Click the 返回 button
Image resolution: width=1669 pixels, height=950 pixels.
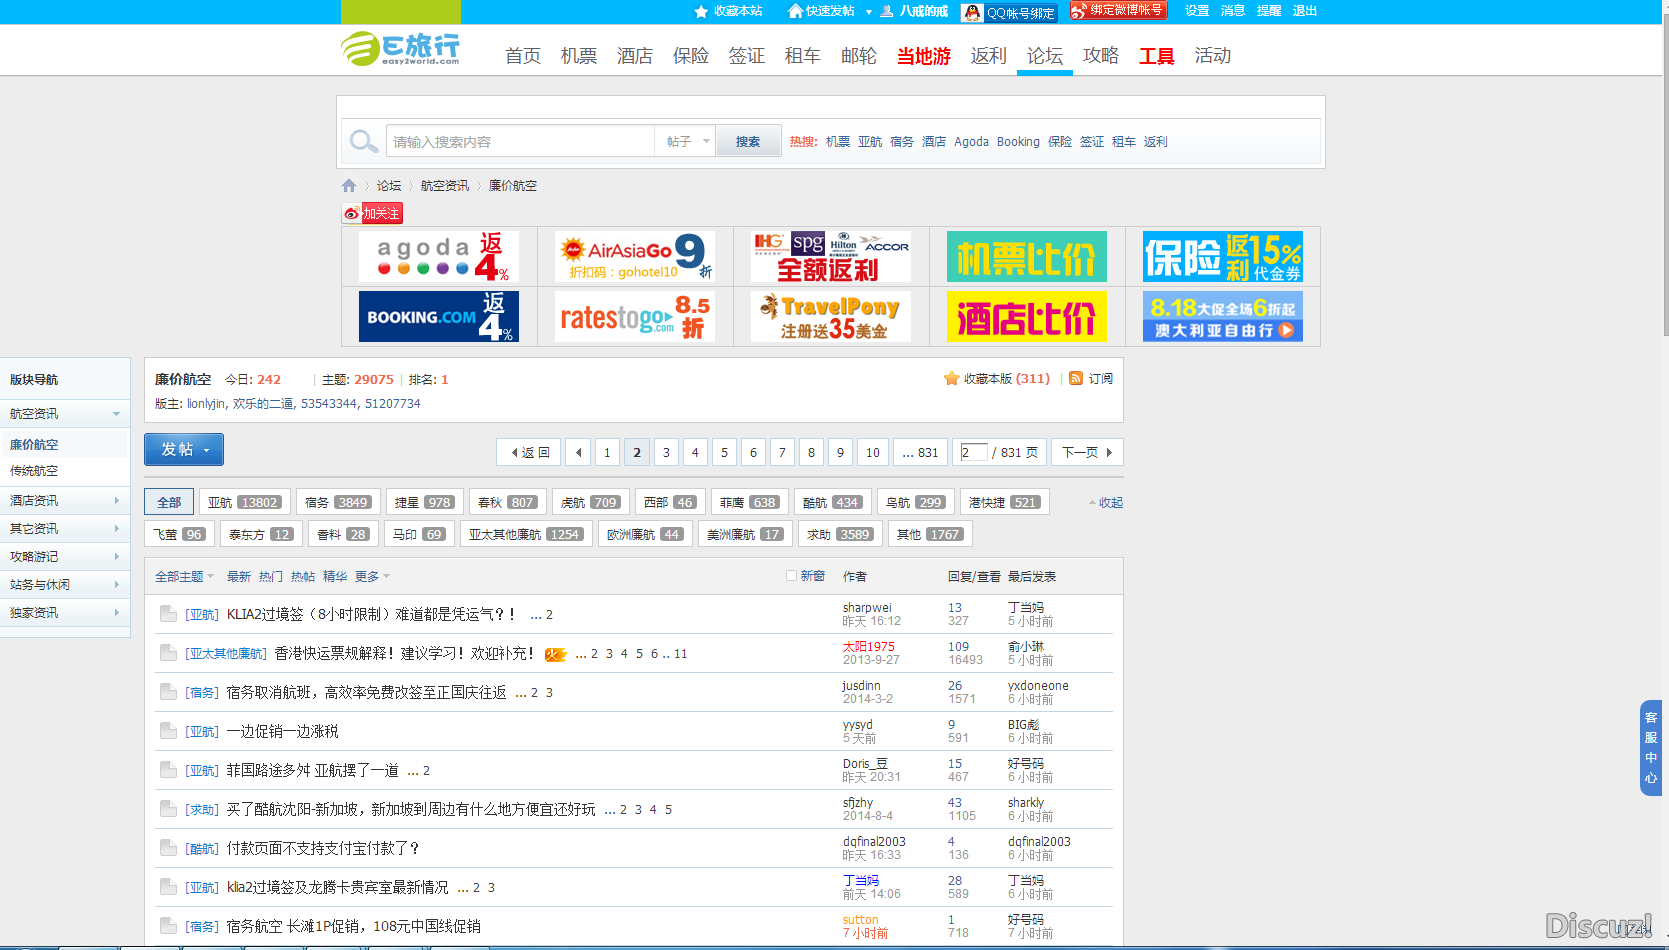(530, 452)
